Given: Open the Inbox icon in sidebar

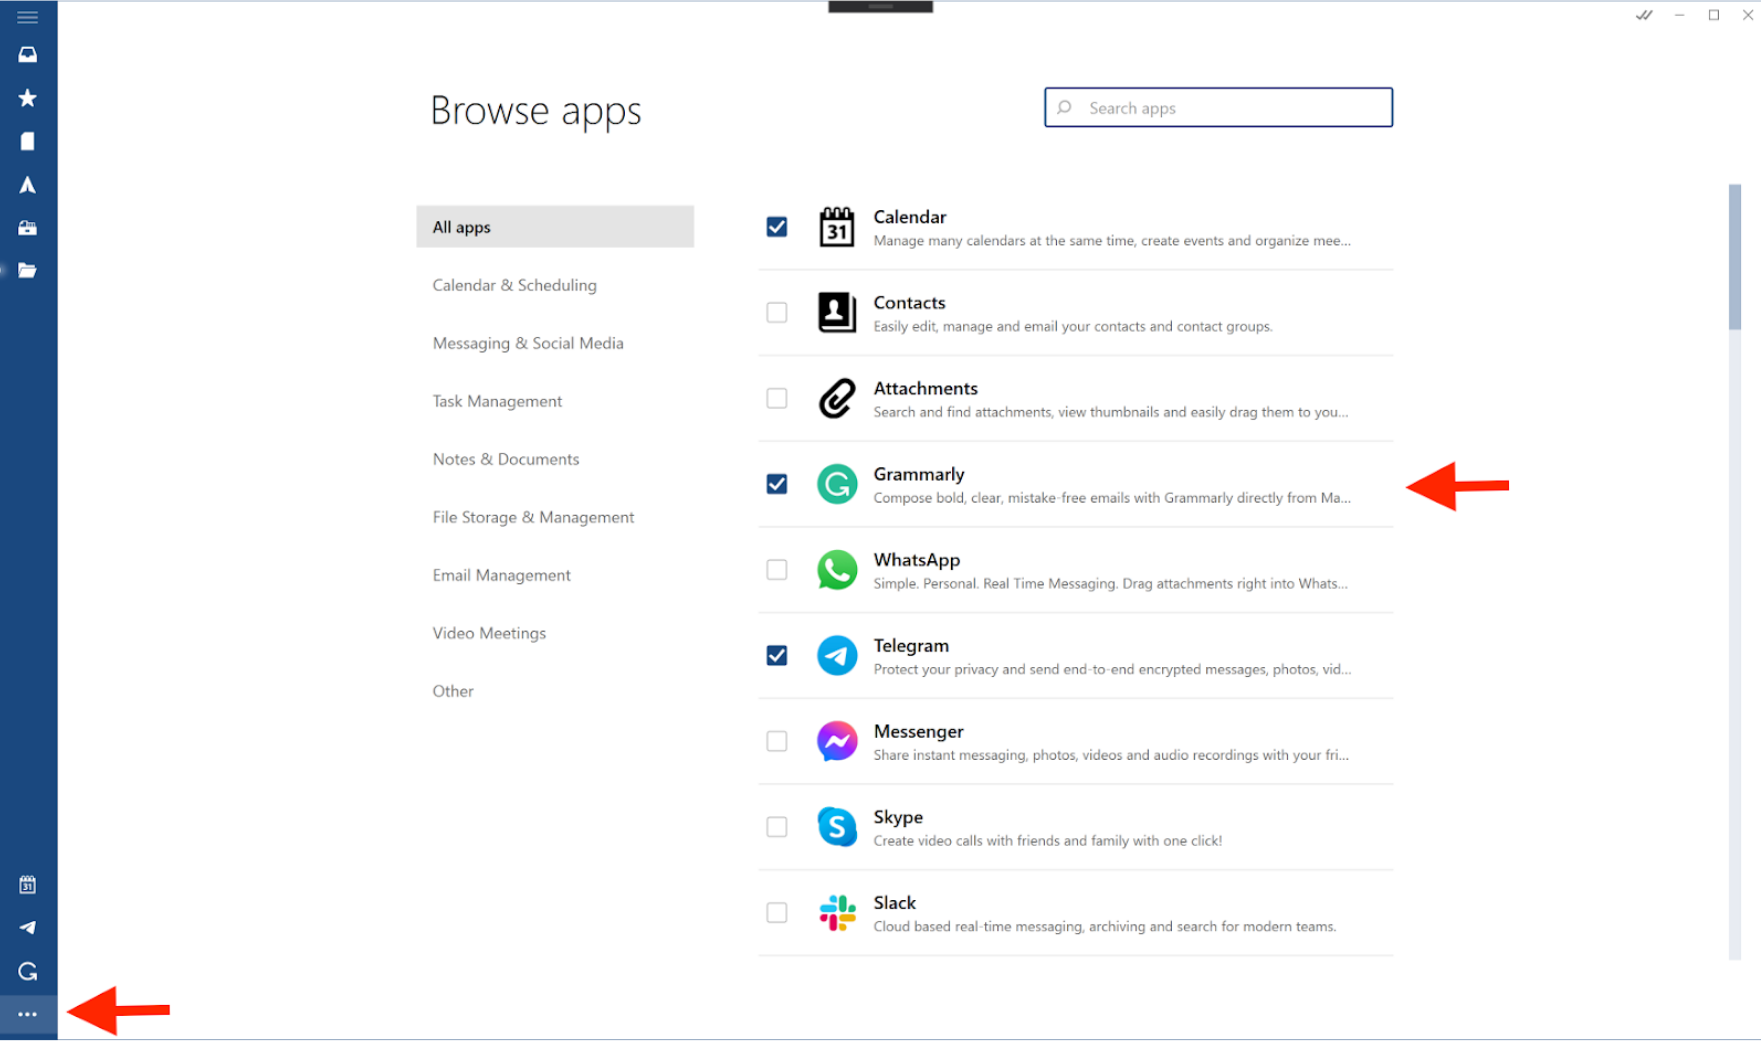Looking at the screenshot, I should pyautogui.click(x=27, y=55).
